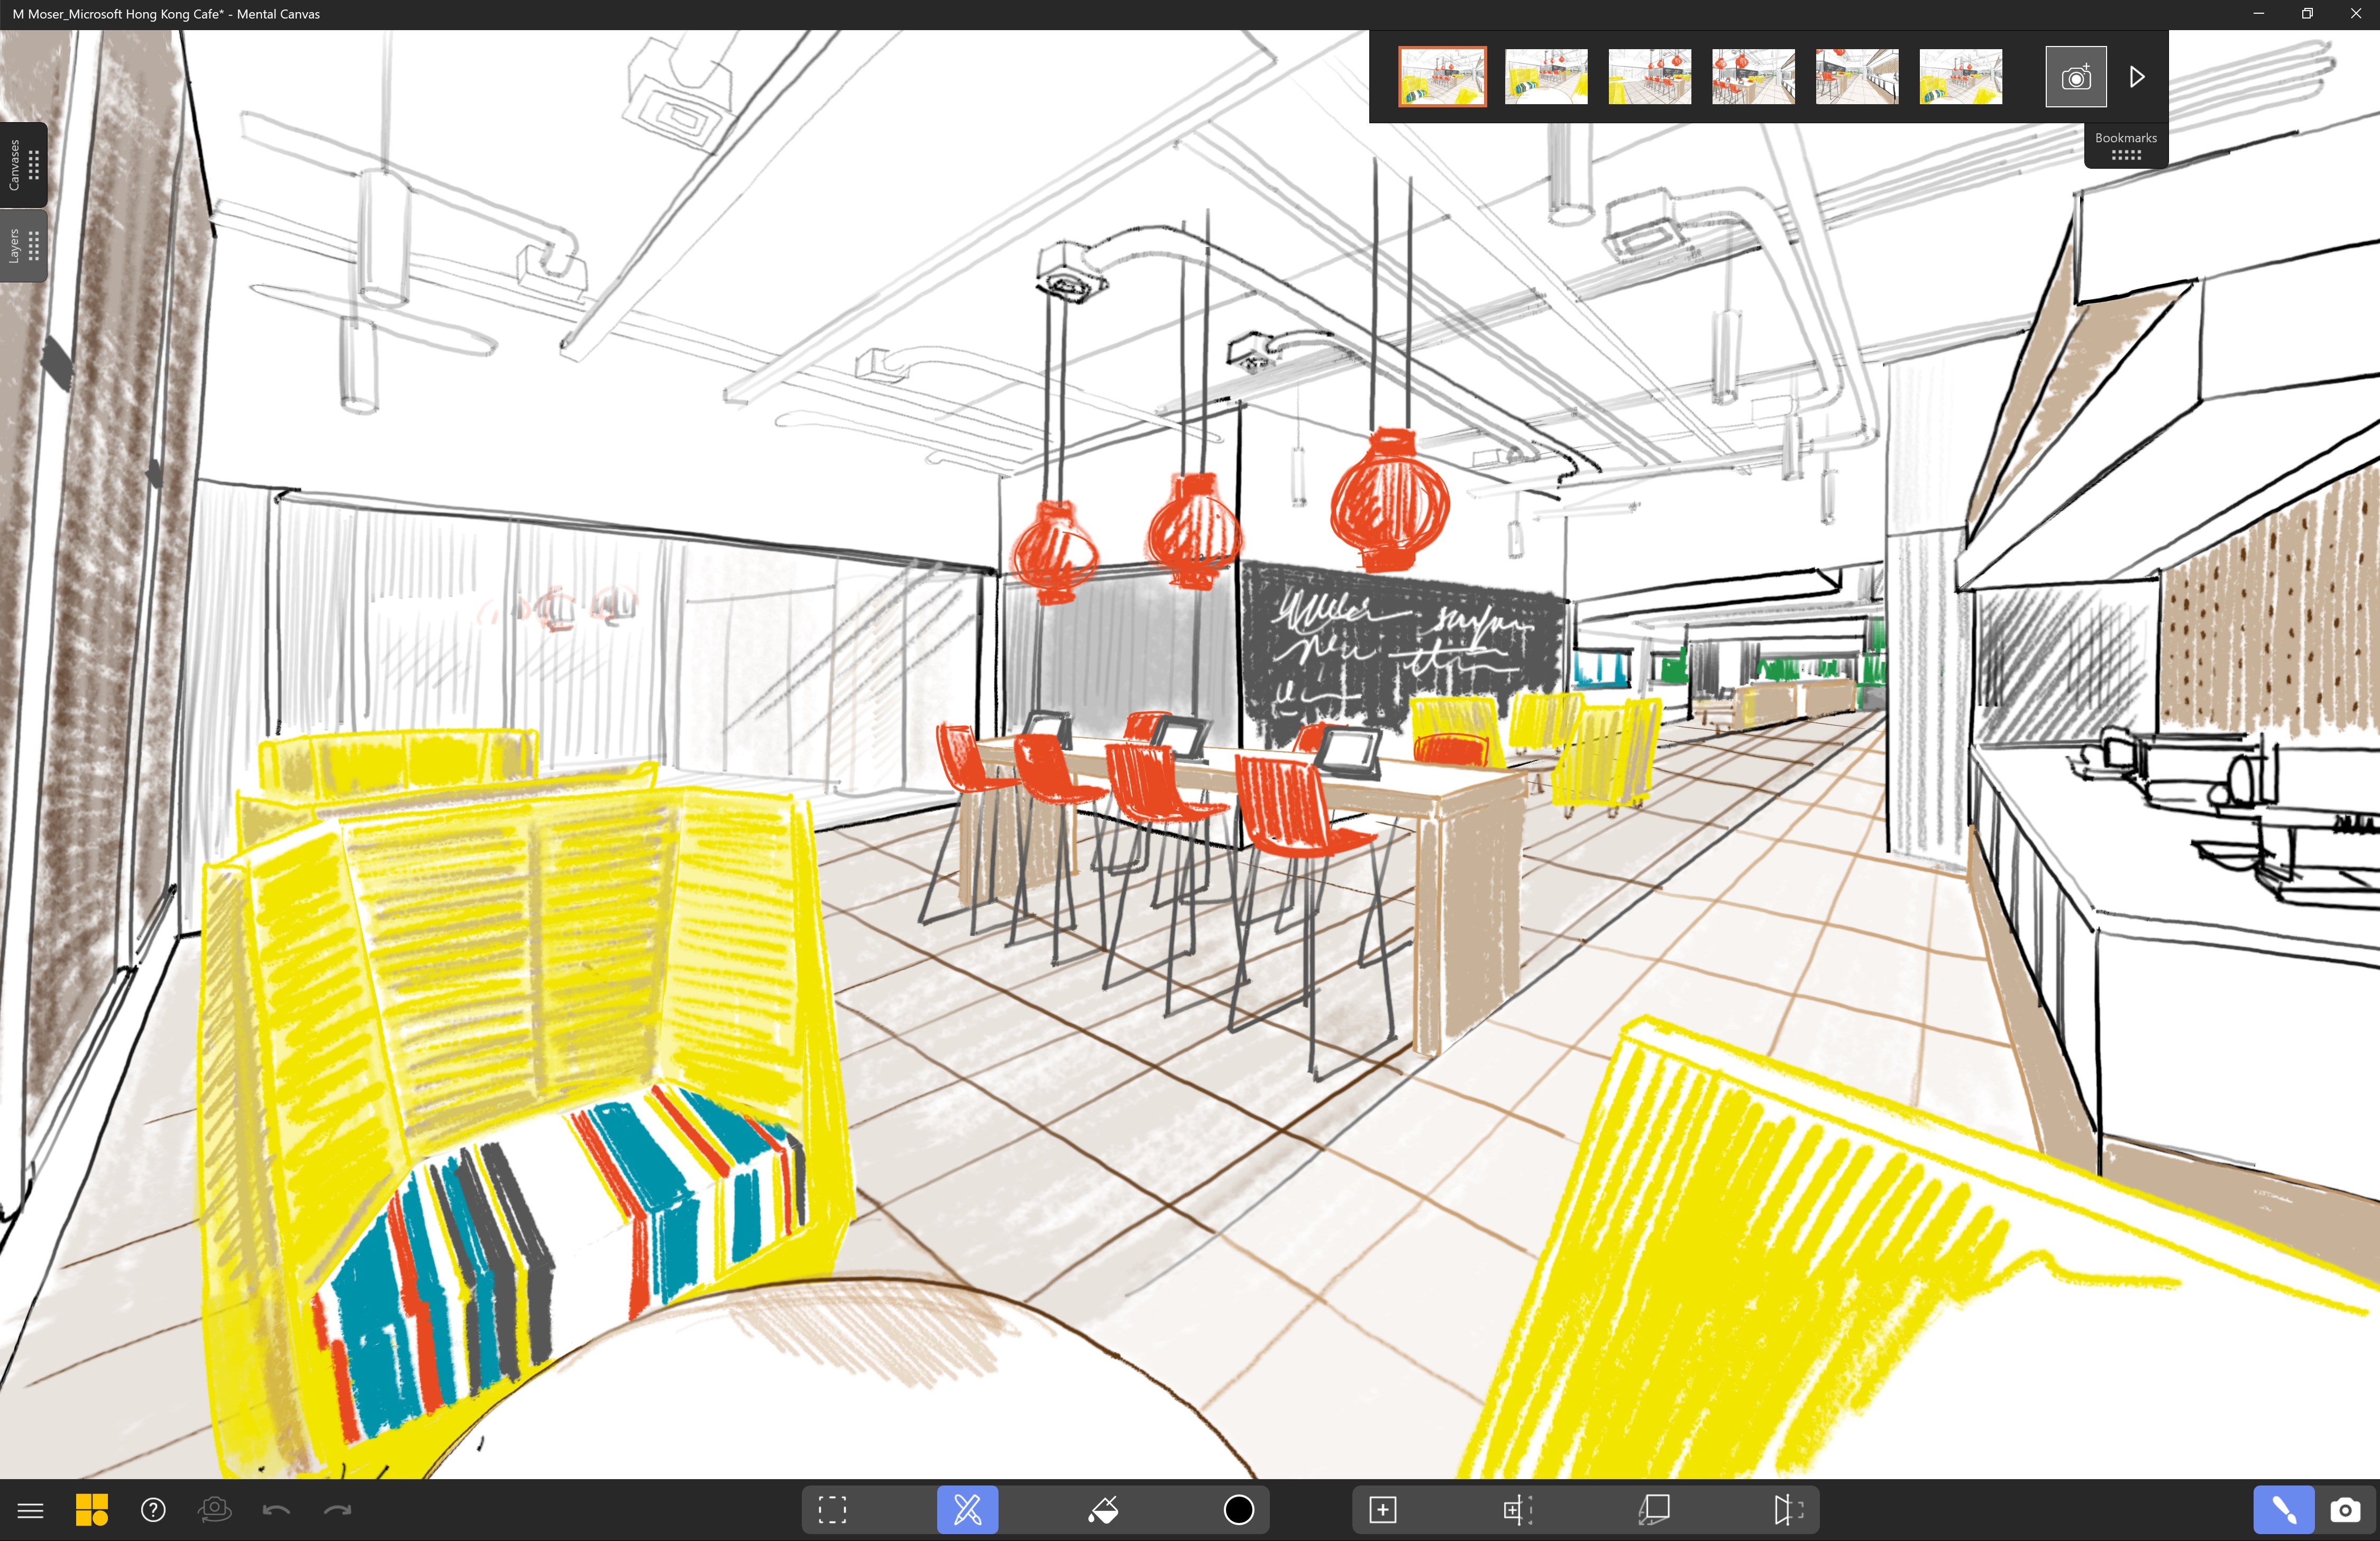Viewport: 2380px width, 1541px height.
Task: Undo the last stroke
Action: pyautogui.click(x=277, y=1510)
